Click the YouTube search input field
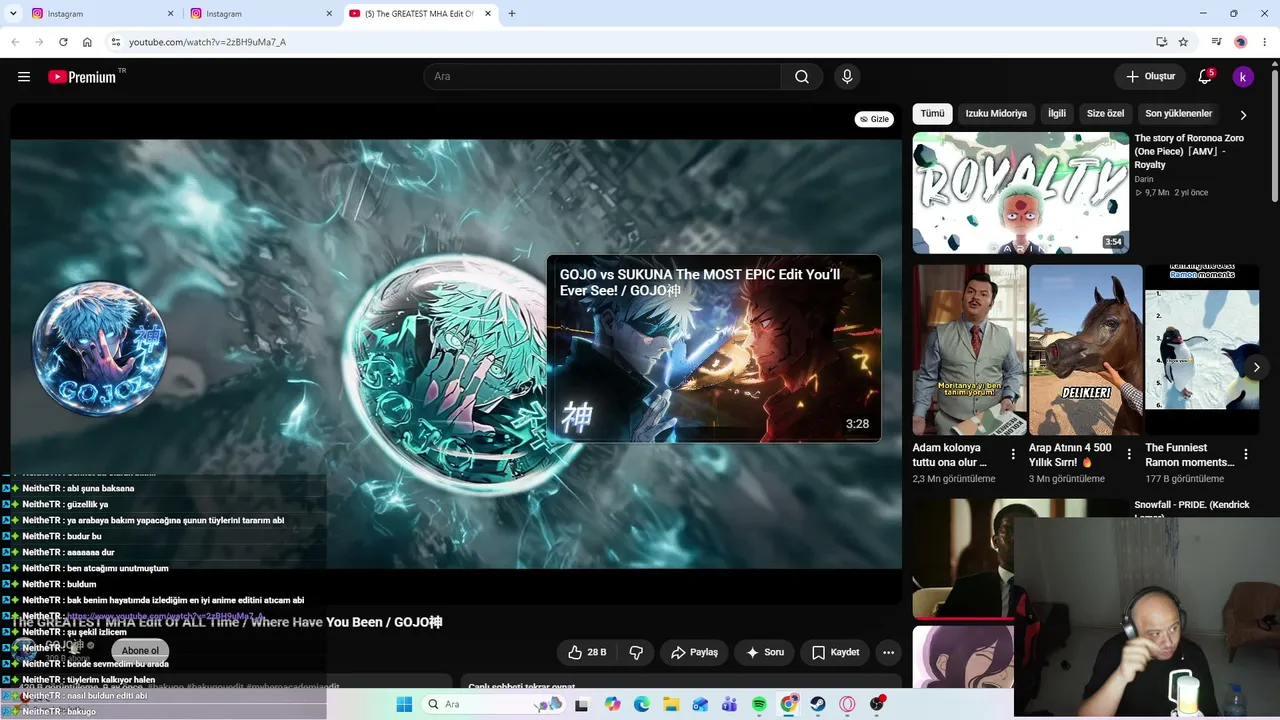 click(x=602, y=77)
